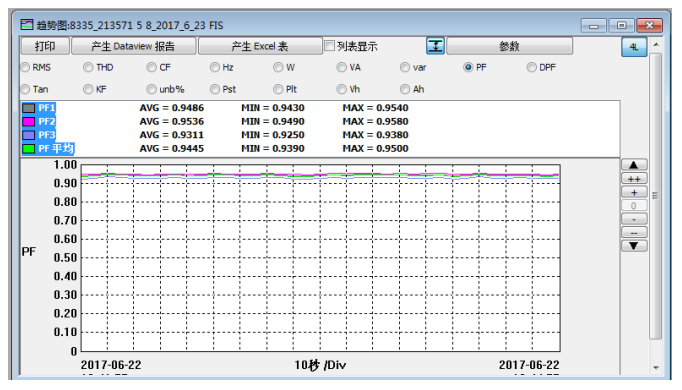Click the solid down arrow chart button
The image size is (682, 390).
[x=634, y=246]
